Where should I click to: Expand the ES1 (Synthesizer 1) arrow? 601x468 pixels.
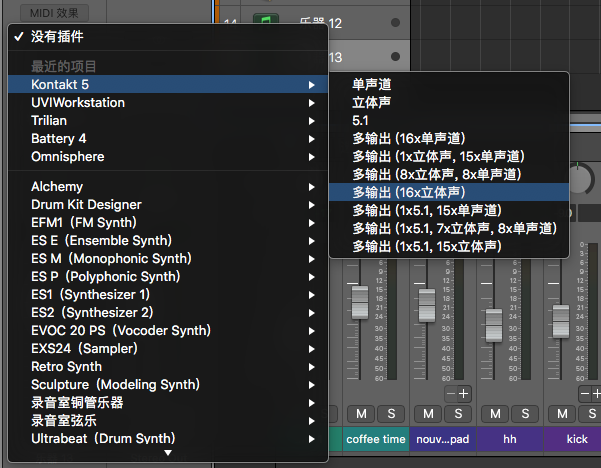coord(312,295)
